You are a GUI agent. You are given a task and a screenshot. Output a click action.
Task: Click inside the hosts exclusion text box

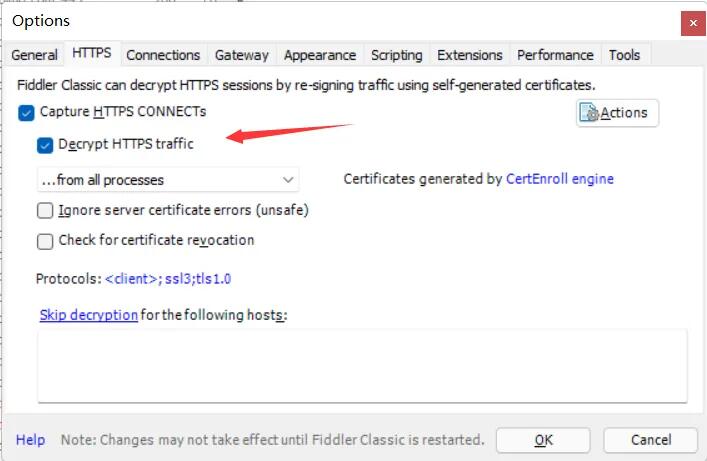362,366
